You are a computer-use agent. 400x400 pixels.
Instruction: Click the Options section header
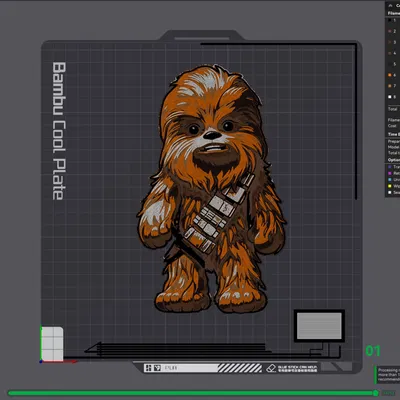(x=394, y=160)
